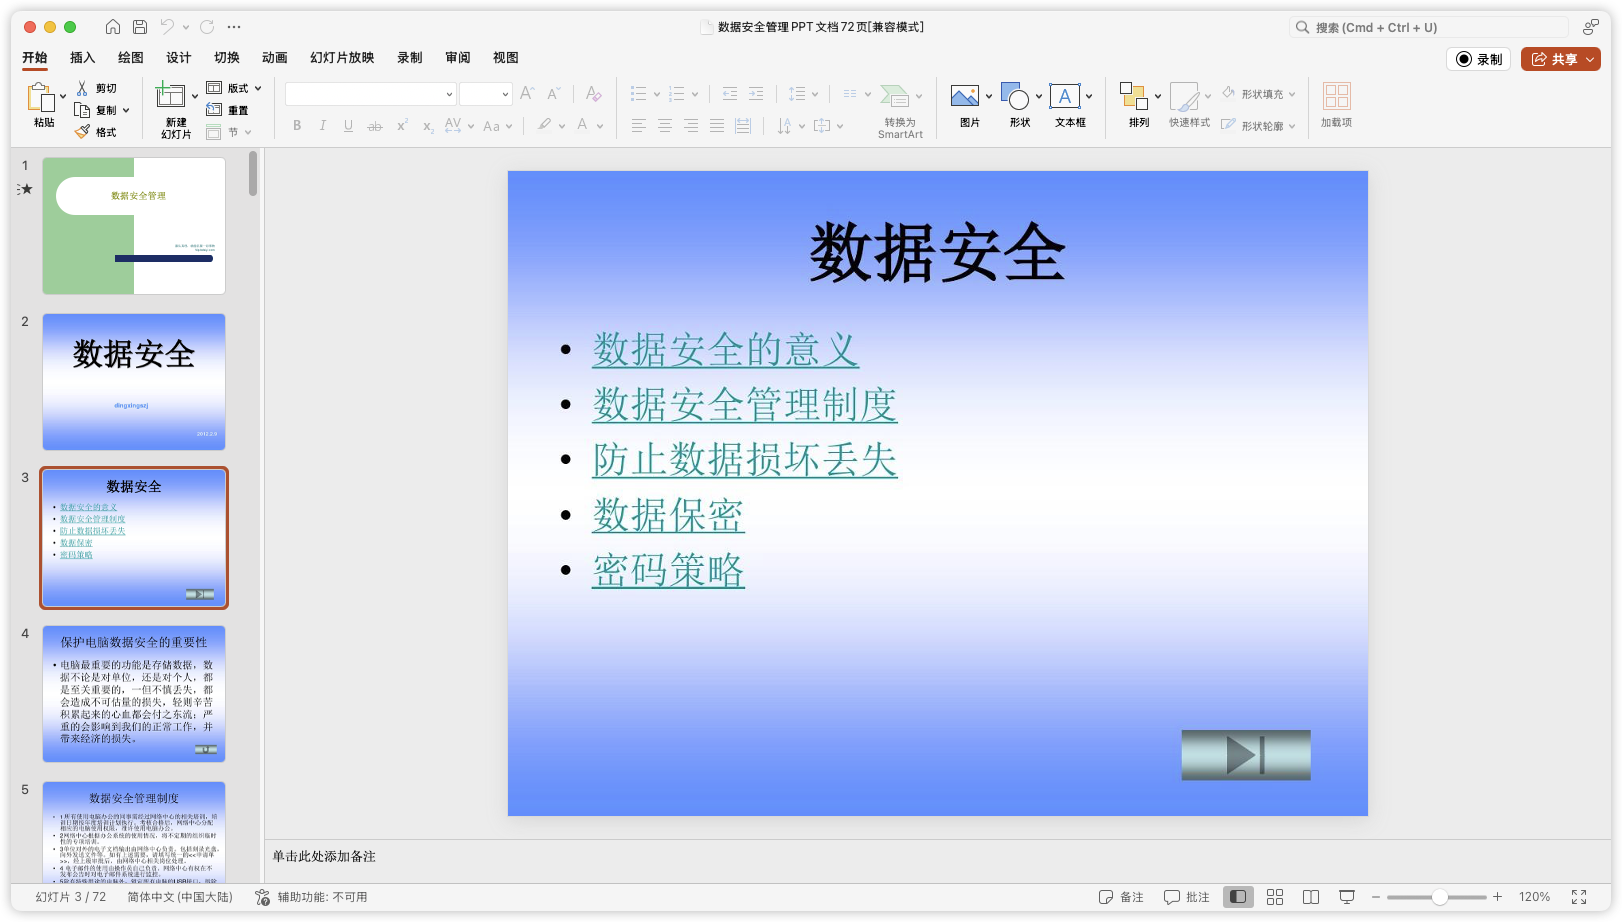Open slide show view from status bar

tap(1347, 897)
